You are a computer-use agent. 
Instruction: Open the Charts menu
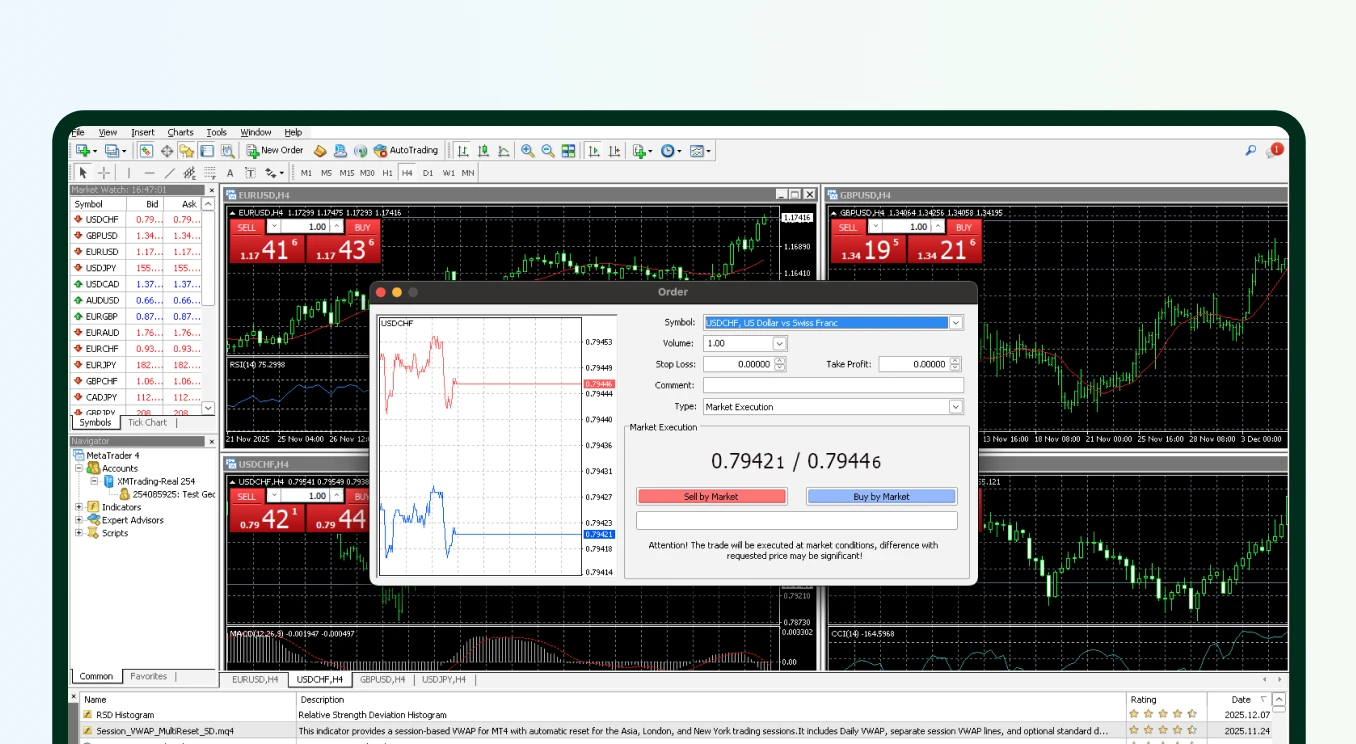tap(180, 132)
